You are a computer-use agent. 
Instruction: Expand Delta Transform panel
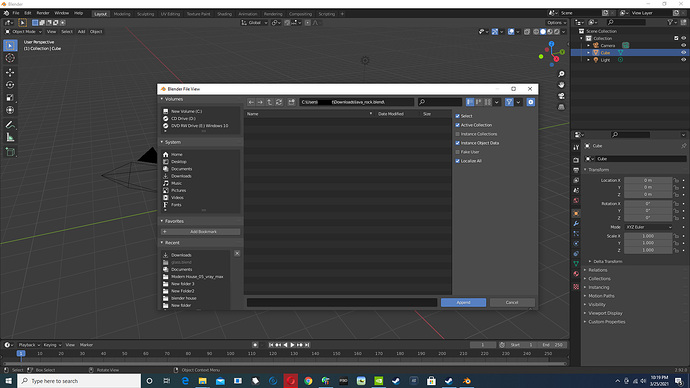(607, 261)
